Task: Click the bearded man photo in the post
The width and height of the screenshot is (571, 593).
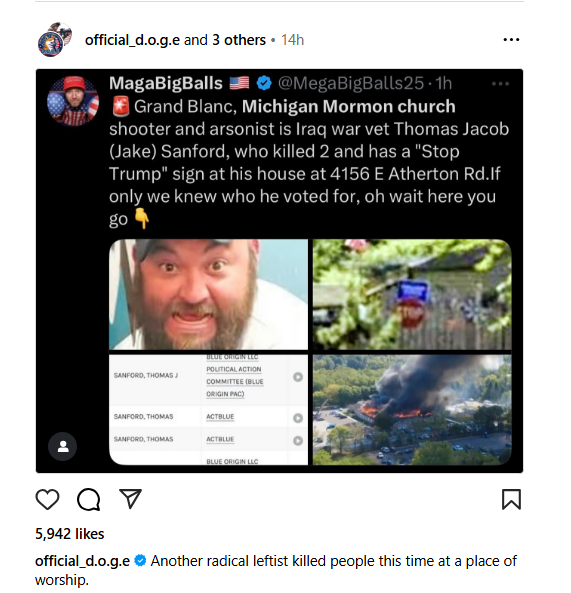Action: pyautogui.click(x=208, y=294)
